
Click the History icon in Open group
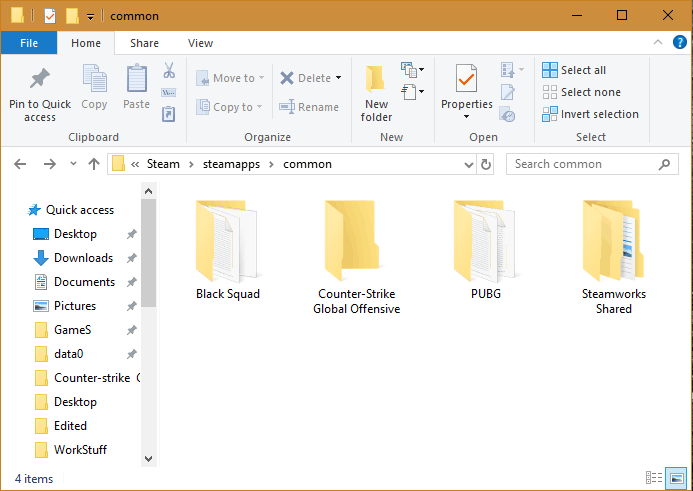507,114
